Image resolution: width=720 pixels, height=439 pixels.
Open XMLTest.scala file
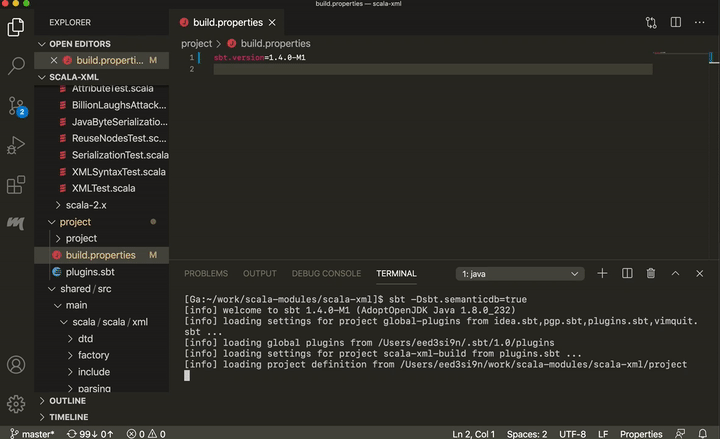tap(101, 188)
